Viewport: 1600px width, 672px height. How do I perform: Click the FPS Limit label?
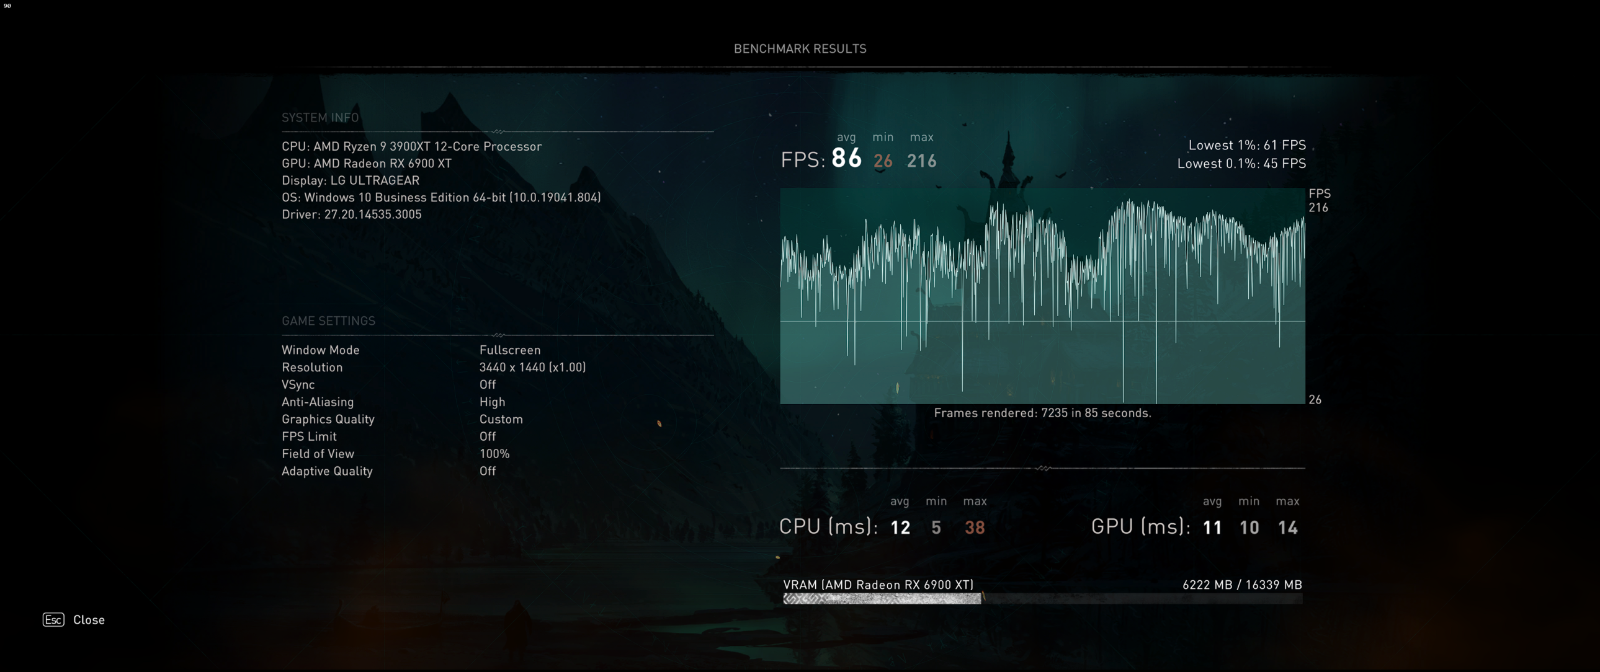tap(309, 437)
